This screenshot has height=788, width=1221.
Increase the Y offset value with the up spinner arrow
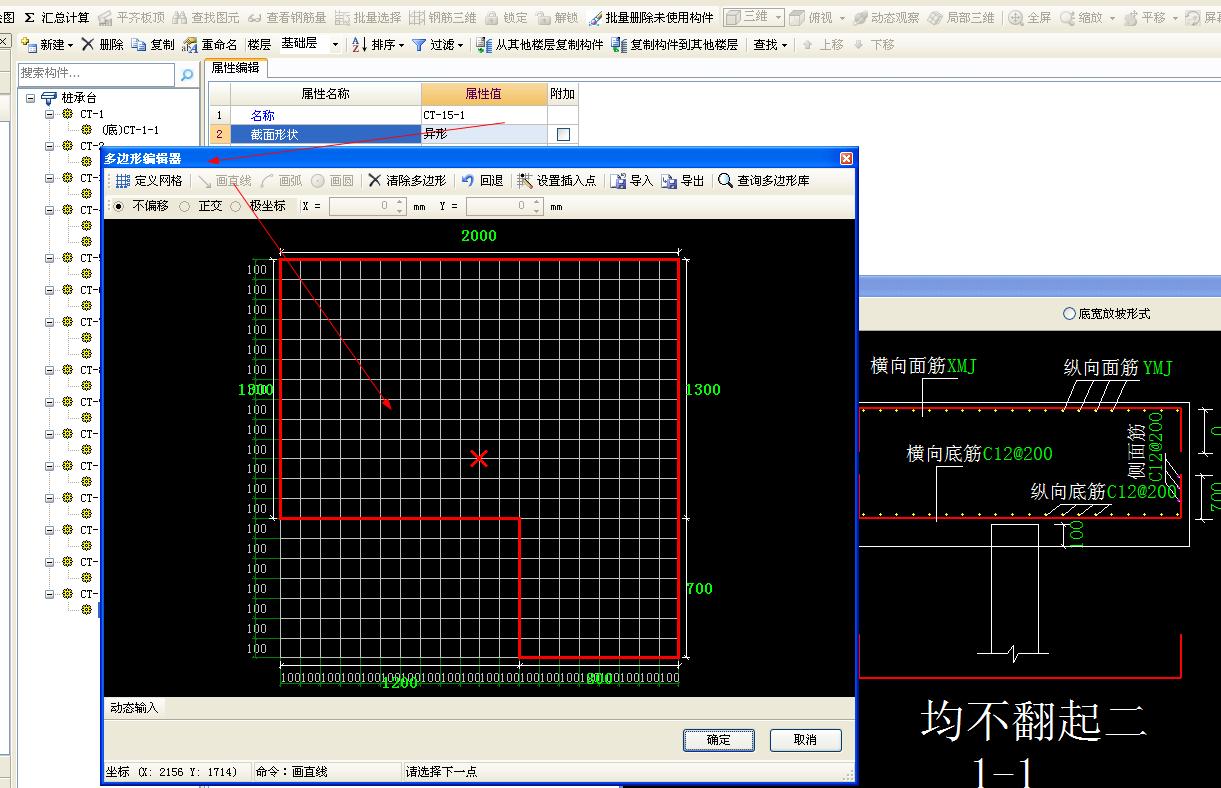pyautogui.click(x=536, y=202)
